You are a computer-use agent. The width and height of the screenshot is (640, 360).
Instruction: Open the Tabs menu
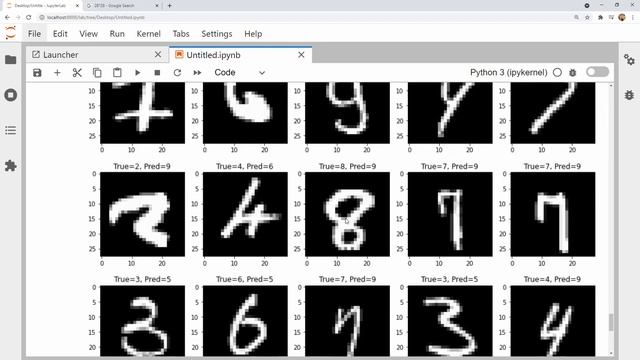181,34
